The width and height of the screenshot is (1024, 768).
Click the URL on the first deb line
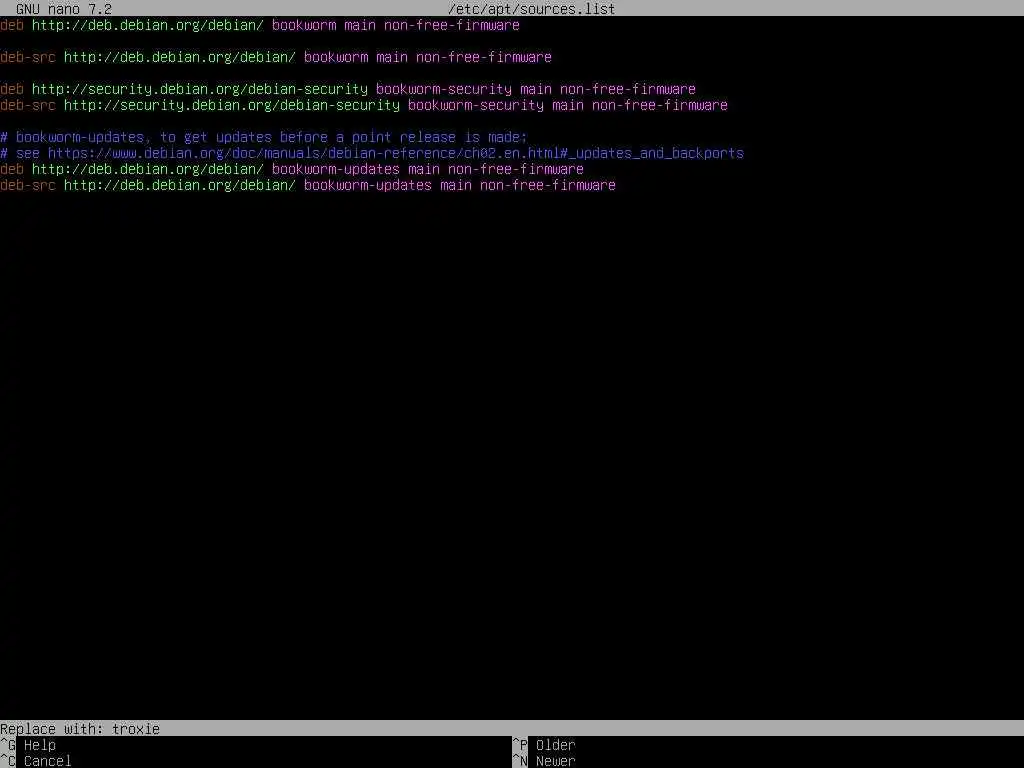coord(148,25)
